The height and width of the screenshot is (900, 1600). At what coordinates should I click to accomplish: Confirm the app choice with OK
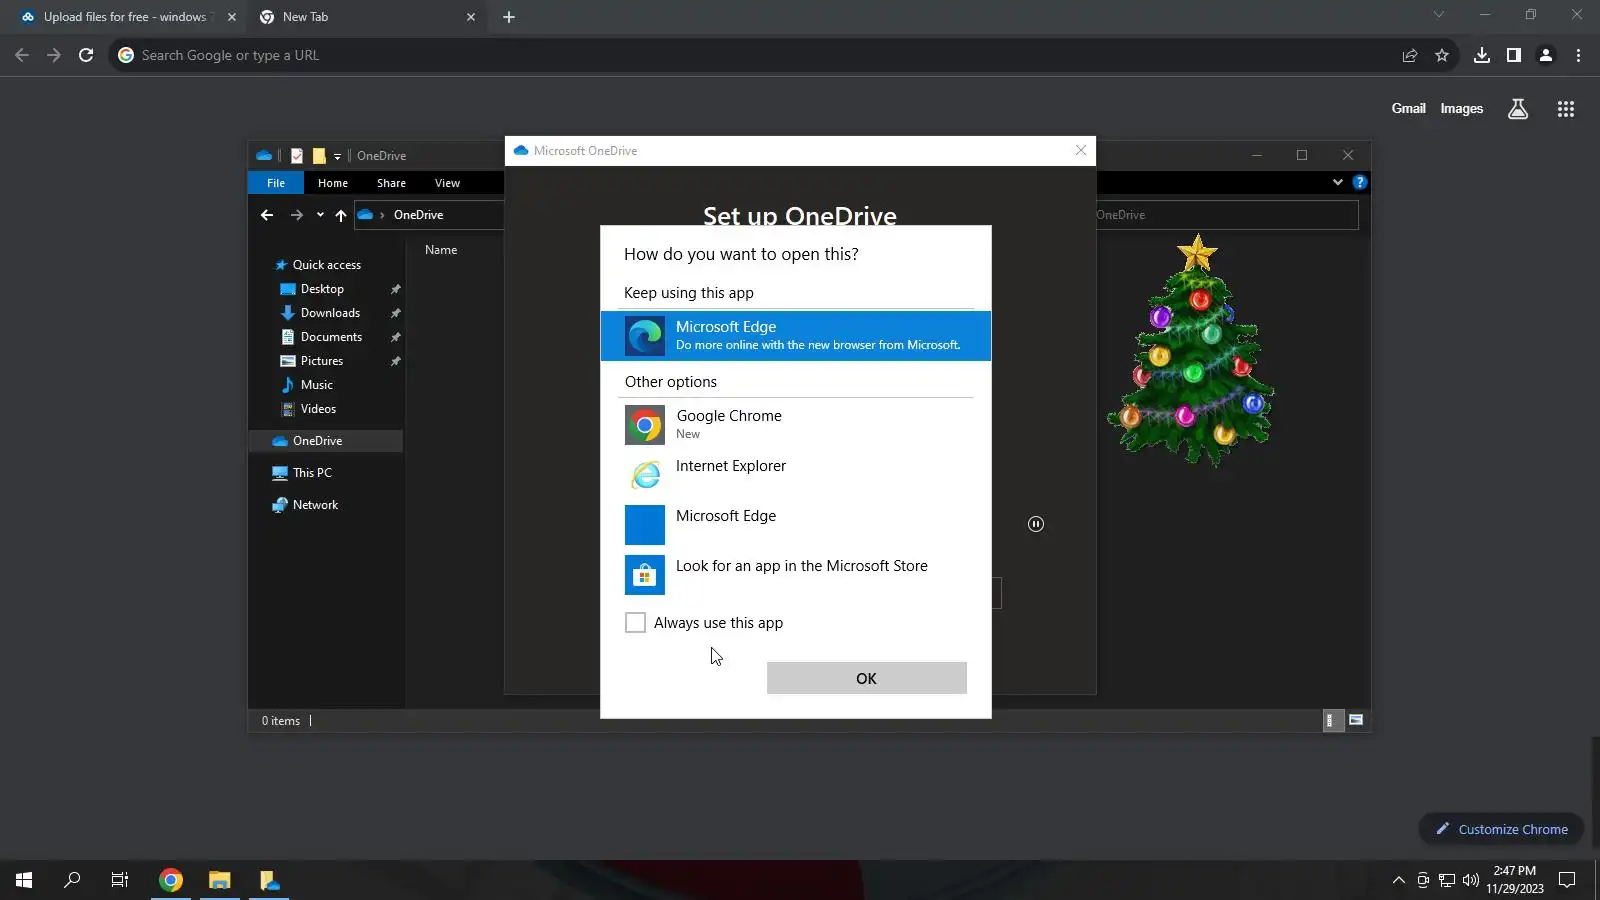(866, 678)
